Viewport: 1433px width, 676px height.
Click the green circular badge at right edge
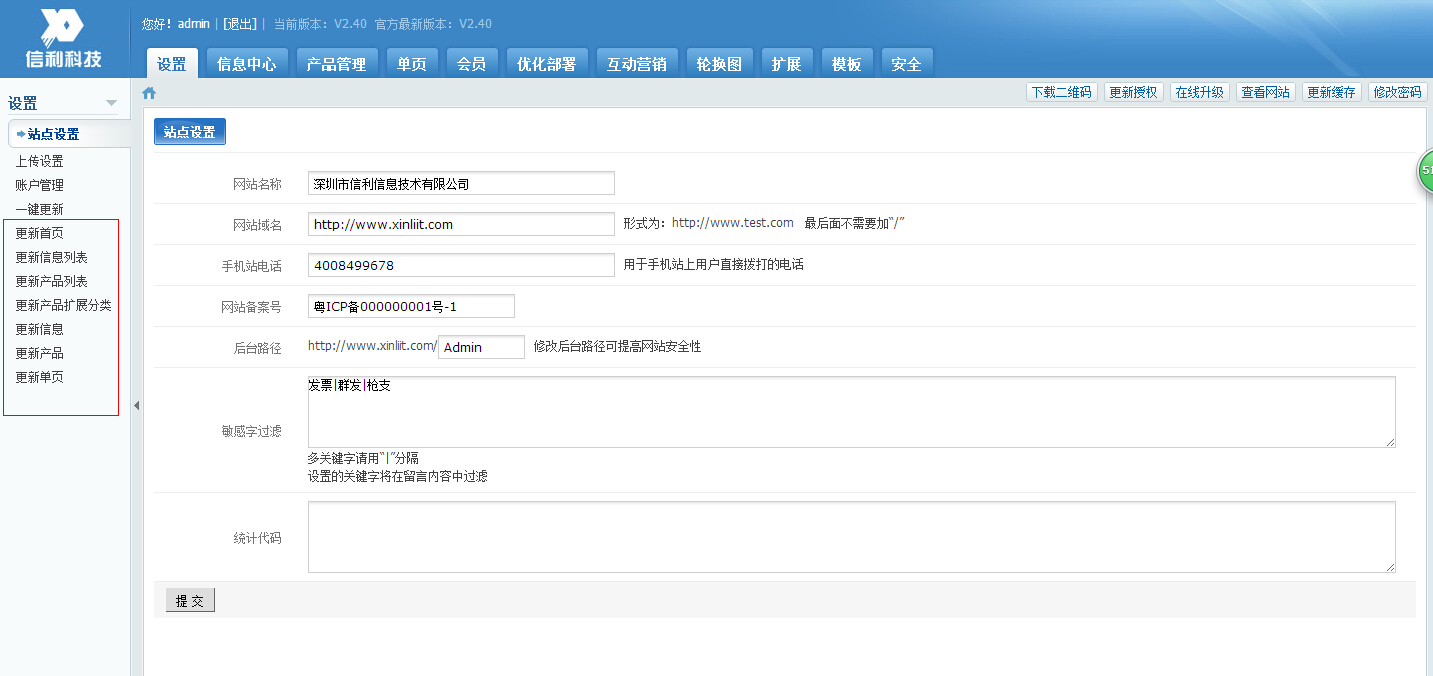click(x=1425, y=171)
